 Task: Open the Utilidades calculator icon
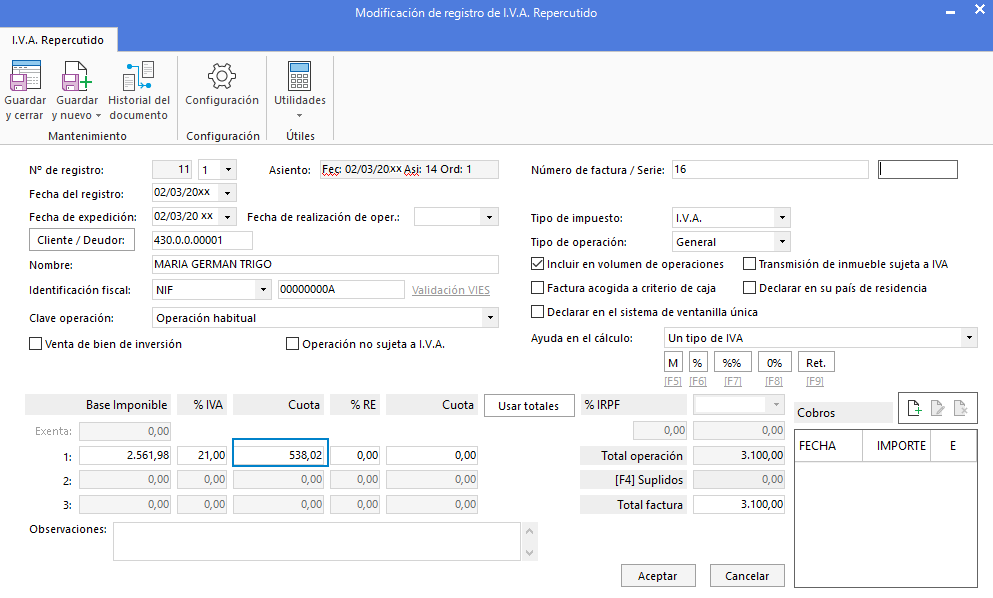coord(300,76)
